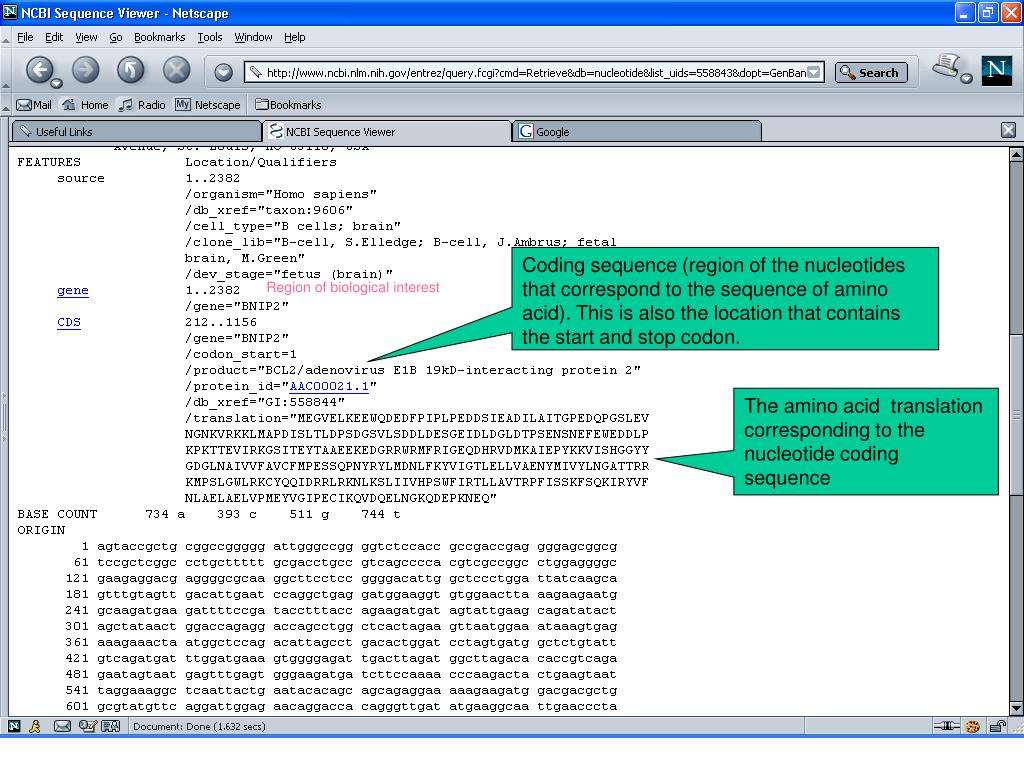Viewport: 1024px width, 768px height.
Task: Click the "744 t" base count value
Action: click(x=381, y=515)
